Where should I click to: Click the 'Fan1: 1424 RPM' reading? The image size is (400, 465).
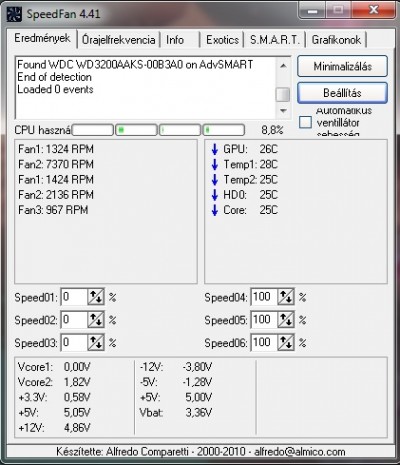[56, 180]
